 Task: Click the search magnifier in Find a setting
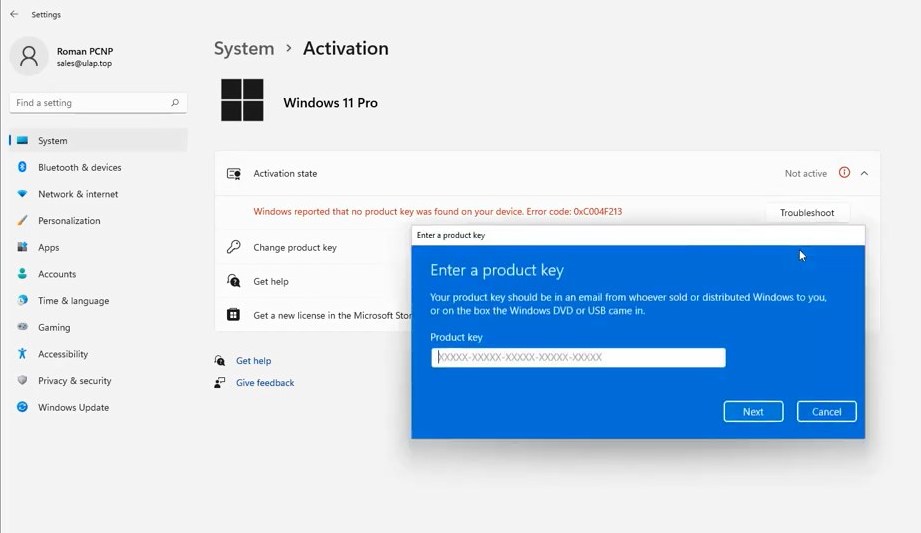point(174,102)
